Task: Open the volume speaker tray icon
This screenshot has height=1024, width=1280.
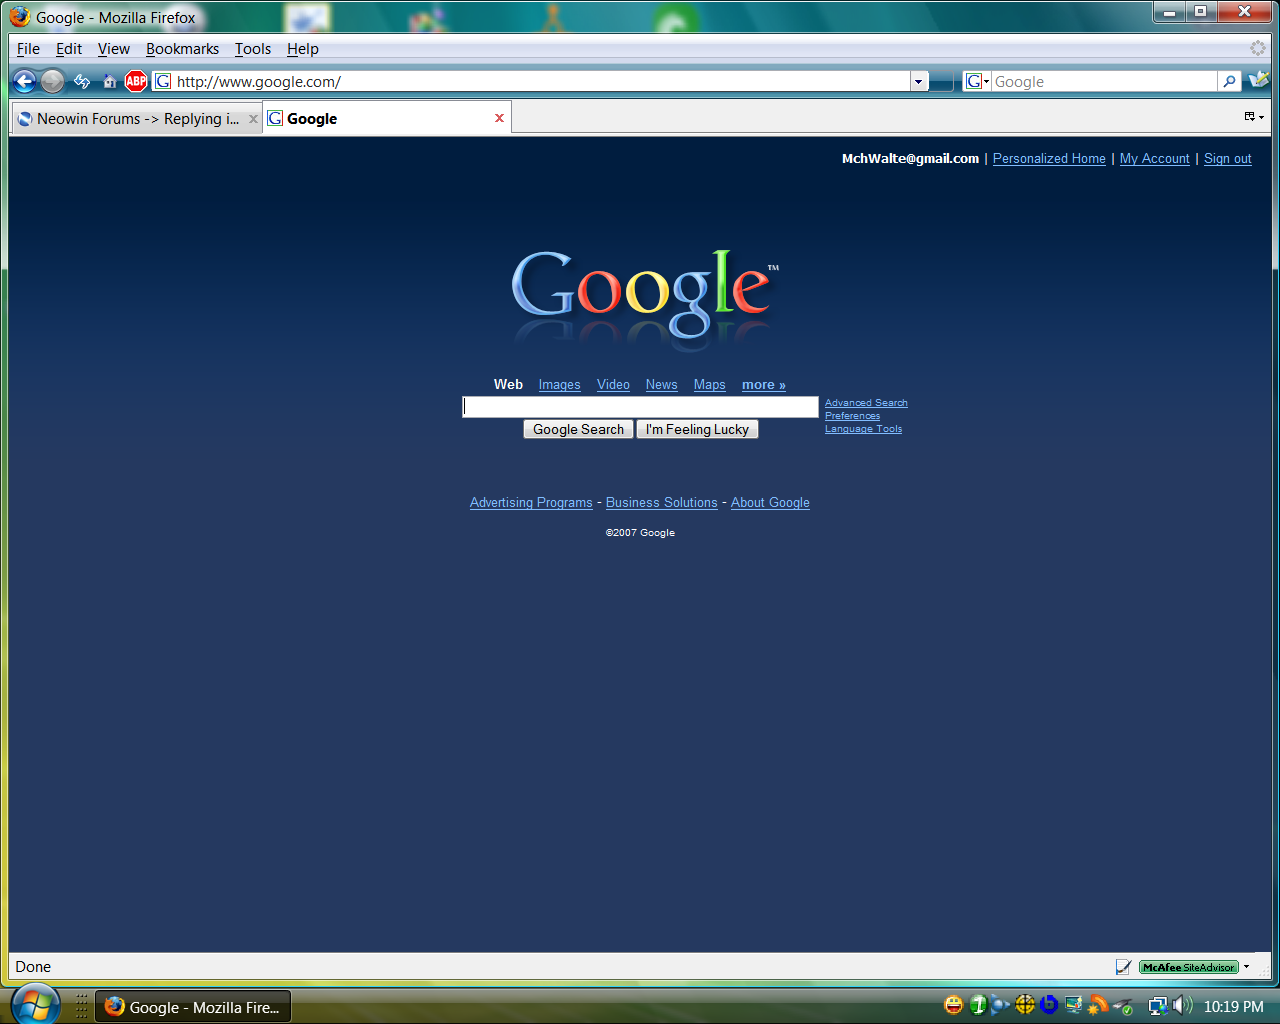Action: [1183, 1005]
